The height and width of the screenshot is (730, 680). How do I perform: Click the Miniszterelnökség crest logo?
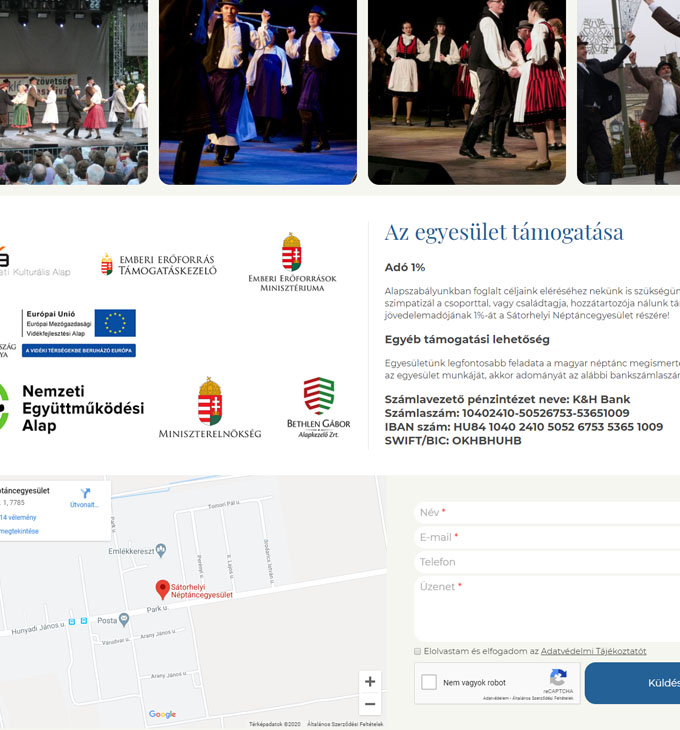(x=210, y=407)
